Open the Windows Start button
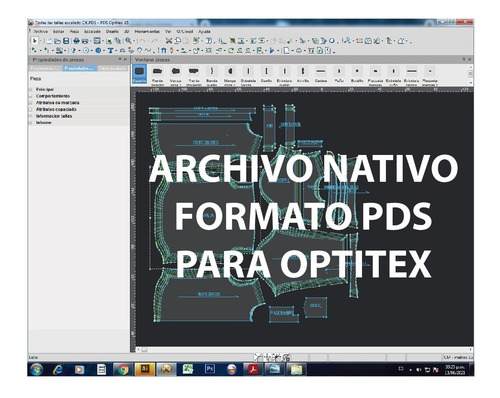This screenshot has height=398, width=500. click(x=36, y=369)
